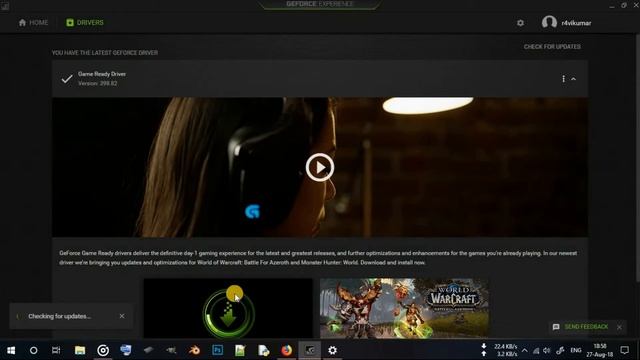Screen dimensions: 640x360
Task: Open Photoshop from the taskbar
Action: (218, 350)
